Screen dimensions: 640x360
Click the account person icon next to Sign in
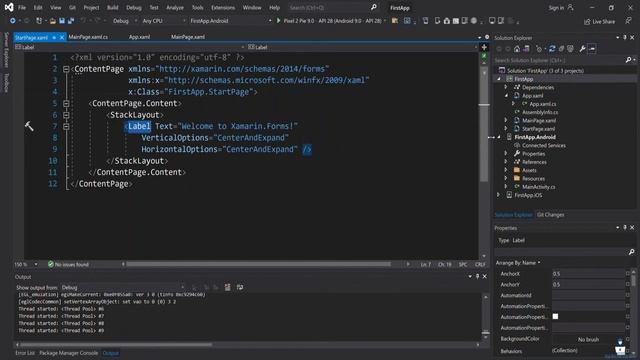[571, 7]
